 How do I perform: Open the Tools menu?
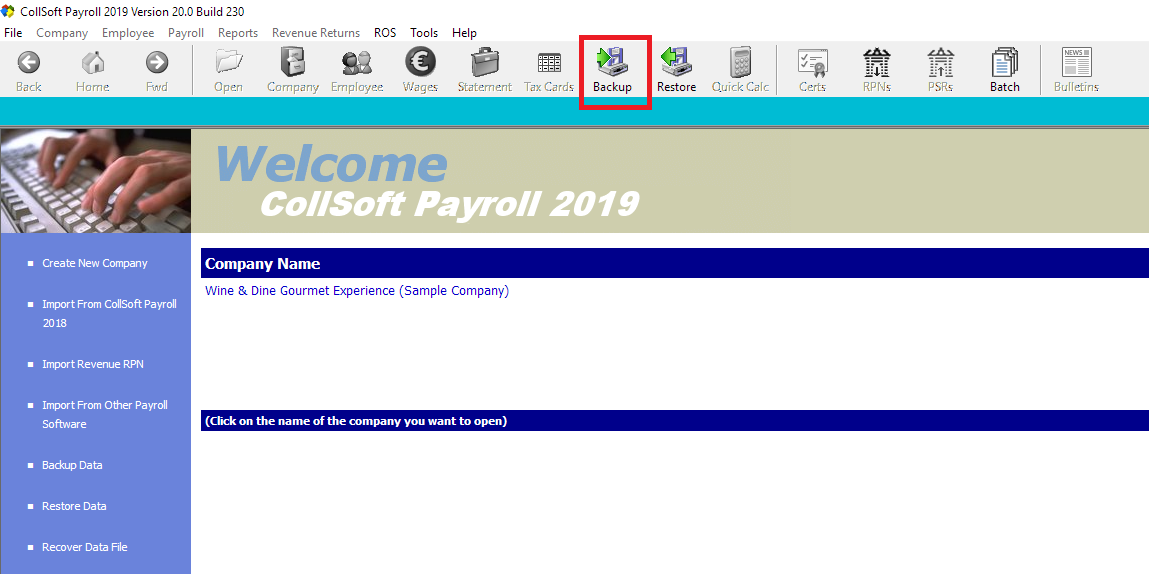click(x=424, y=33)
